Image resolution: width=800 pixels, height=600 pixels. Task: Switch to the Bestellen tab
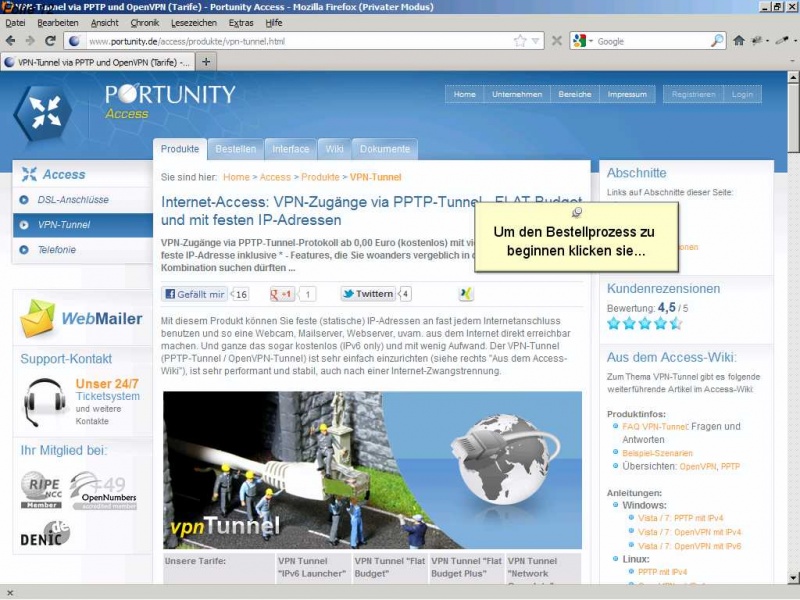click(236, 149)
